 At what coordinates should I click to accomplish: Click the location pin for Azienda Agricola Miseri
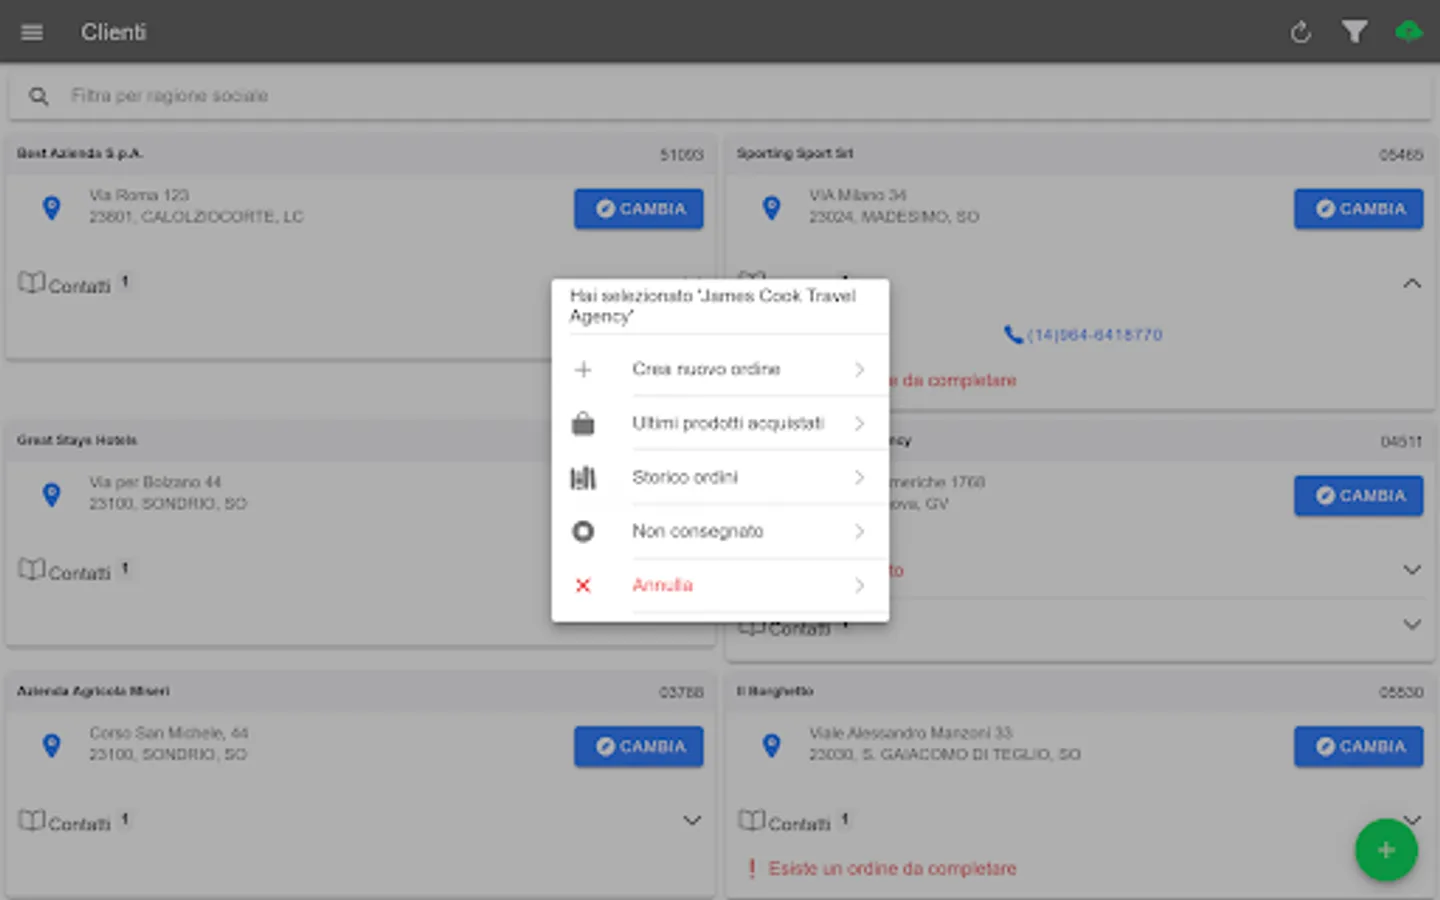52,745
